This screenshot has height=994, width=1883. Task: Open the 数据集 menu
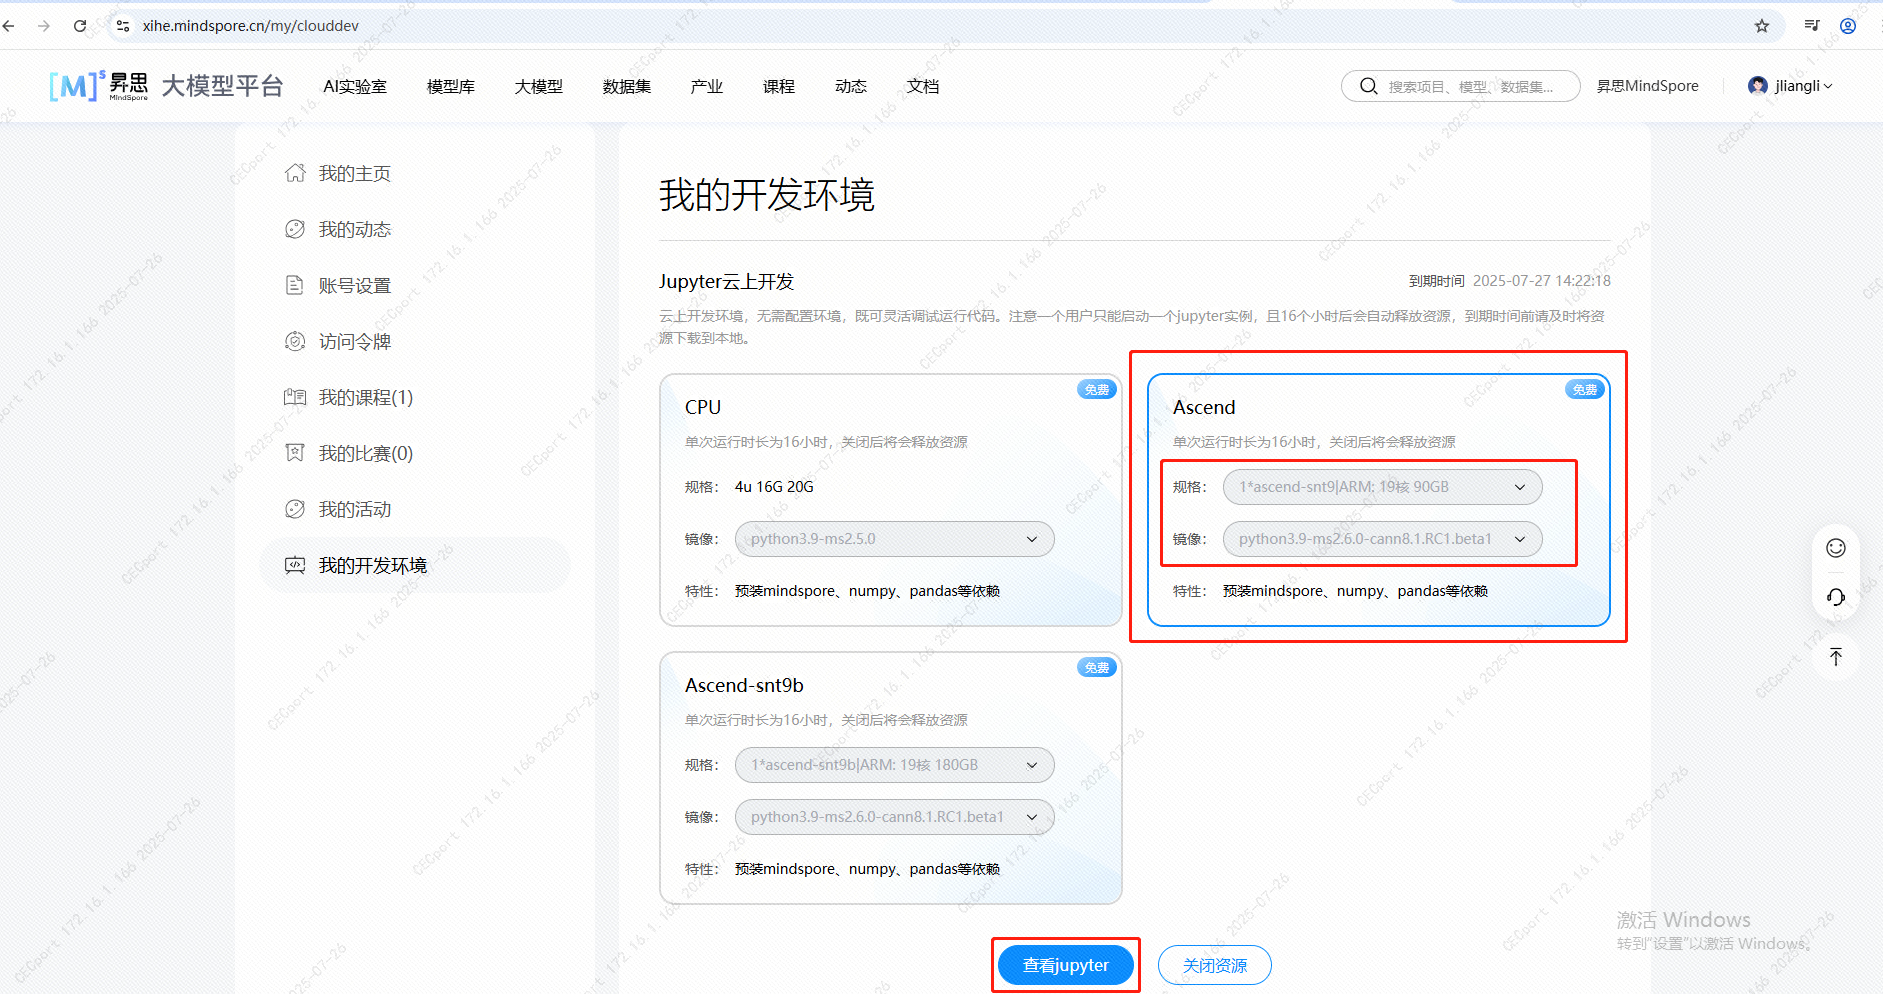point(627,87)
